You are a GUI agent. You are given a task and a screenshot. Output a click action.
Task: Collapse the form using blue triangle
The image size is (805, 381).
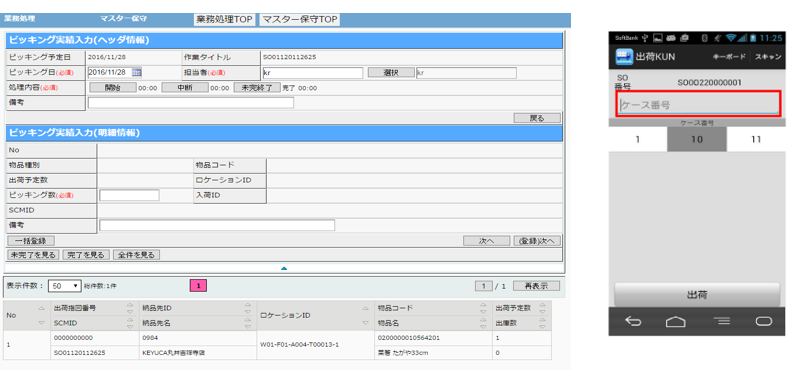click(284, 268)
